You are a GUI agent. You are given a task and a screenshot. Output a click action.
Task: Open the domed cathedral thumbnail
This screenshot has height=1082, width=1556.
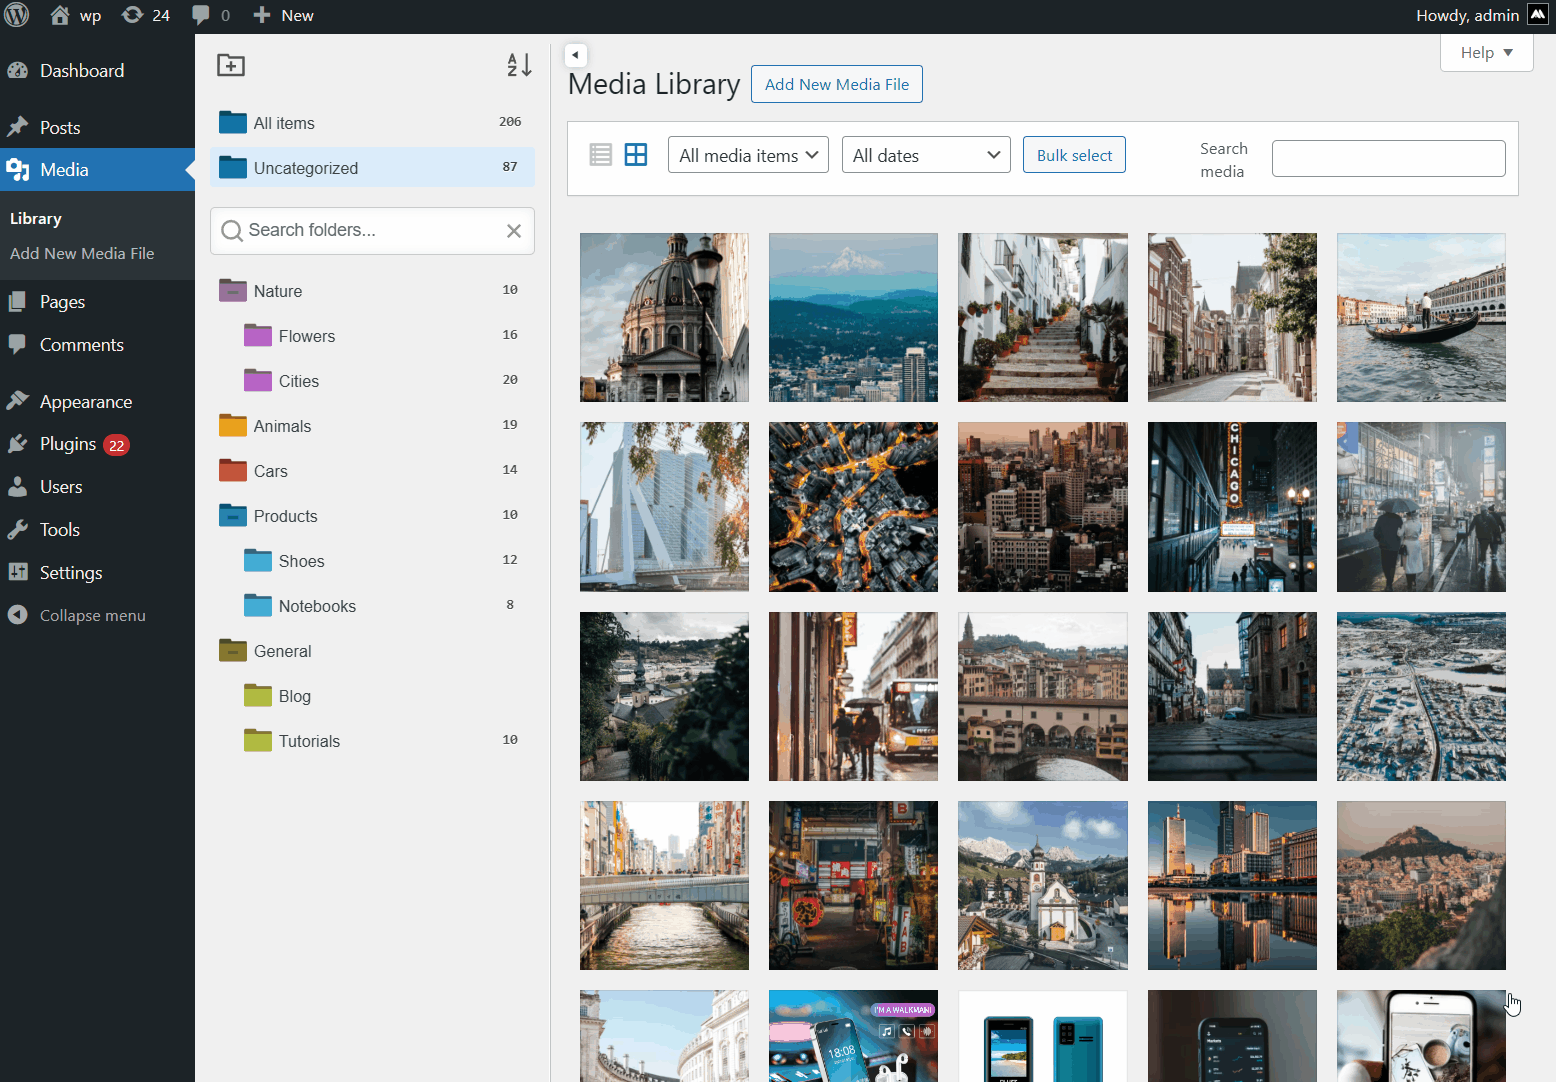point(664,318)
